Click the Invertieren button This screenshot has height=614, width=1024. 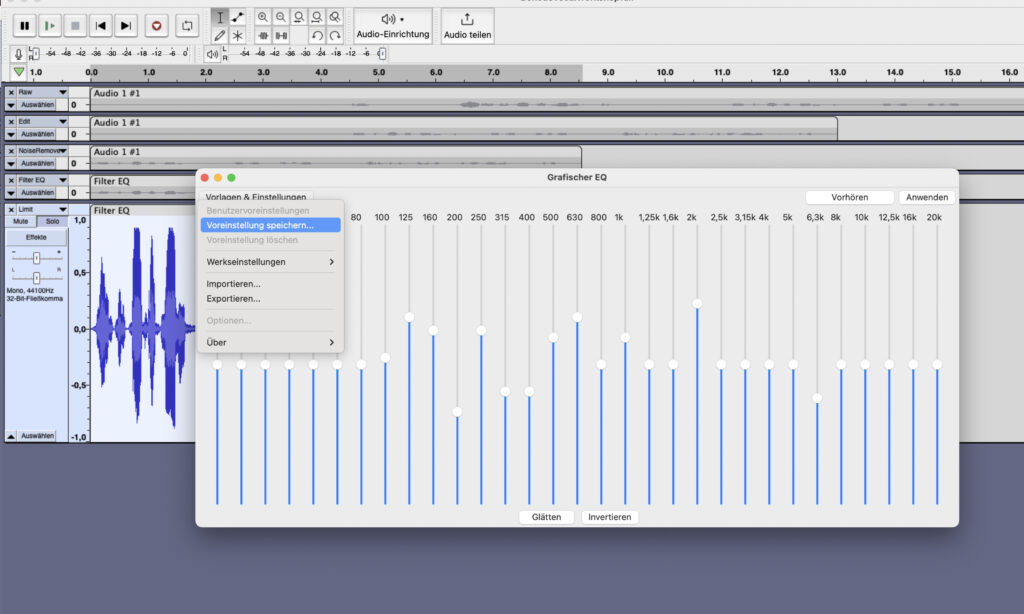610,517
